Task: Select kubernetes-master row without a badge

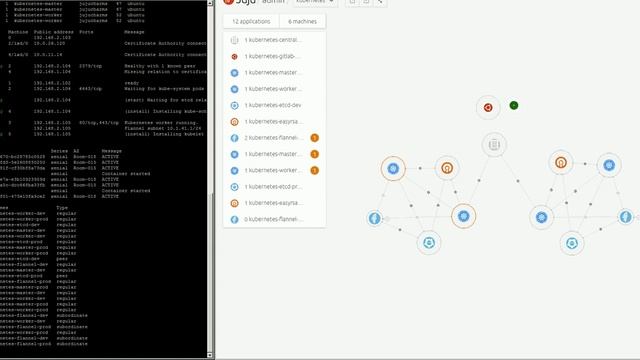Action: coord(274,73)
